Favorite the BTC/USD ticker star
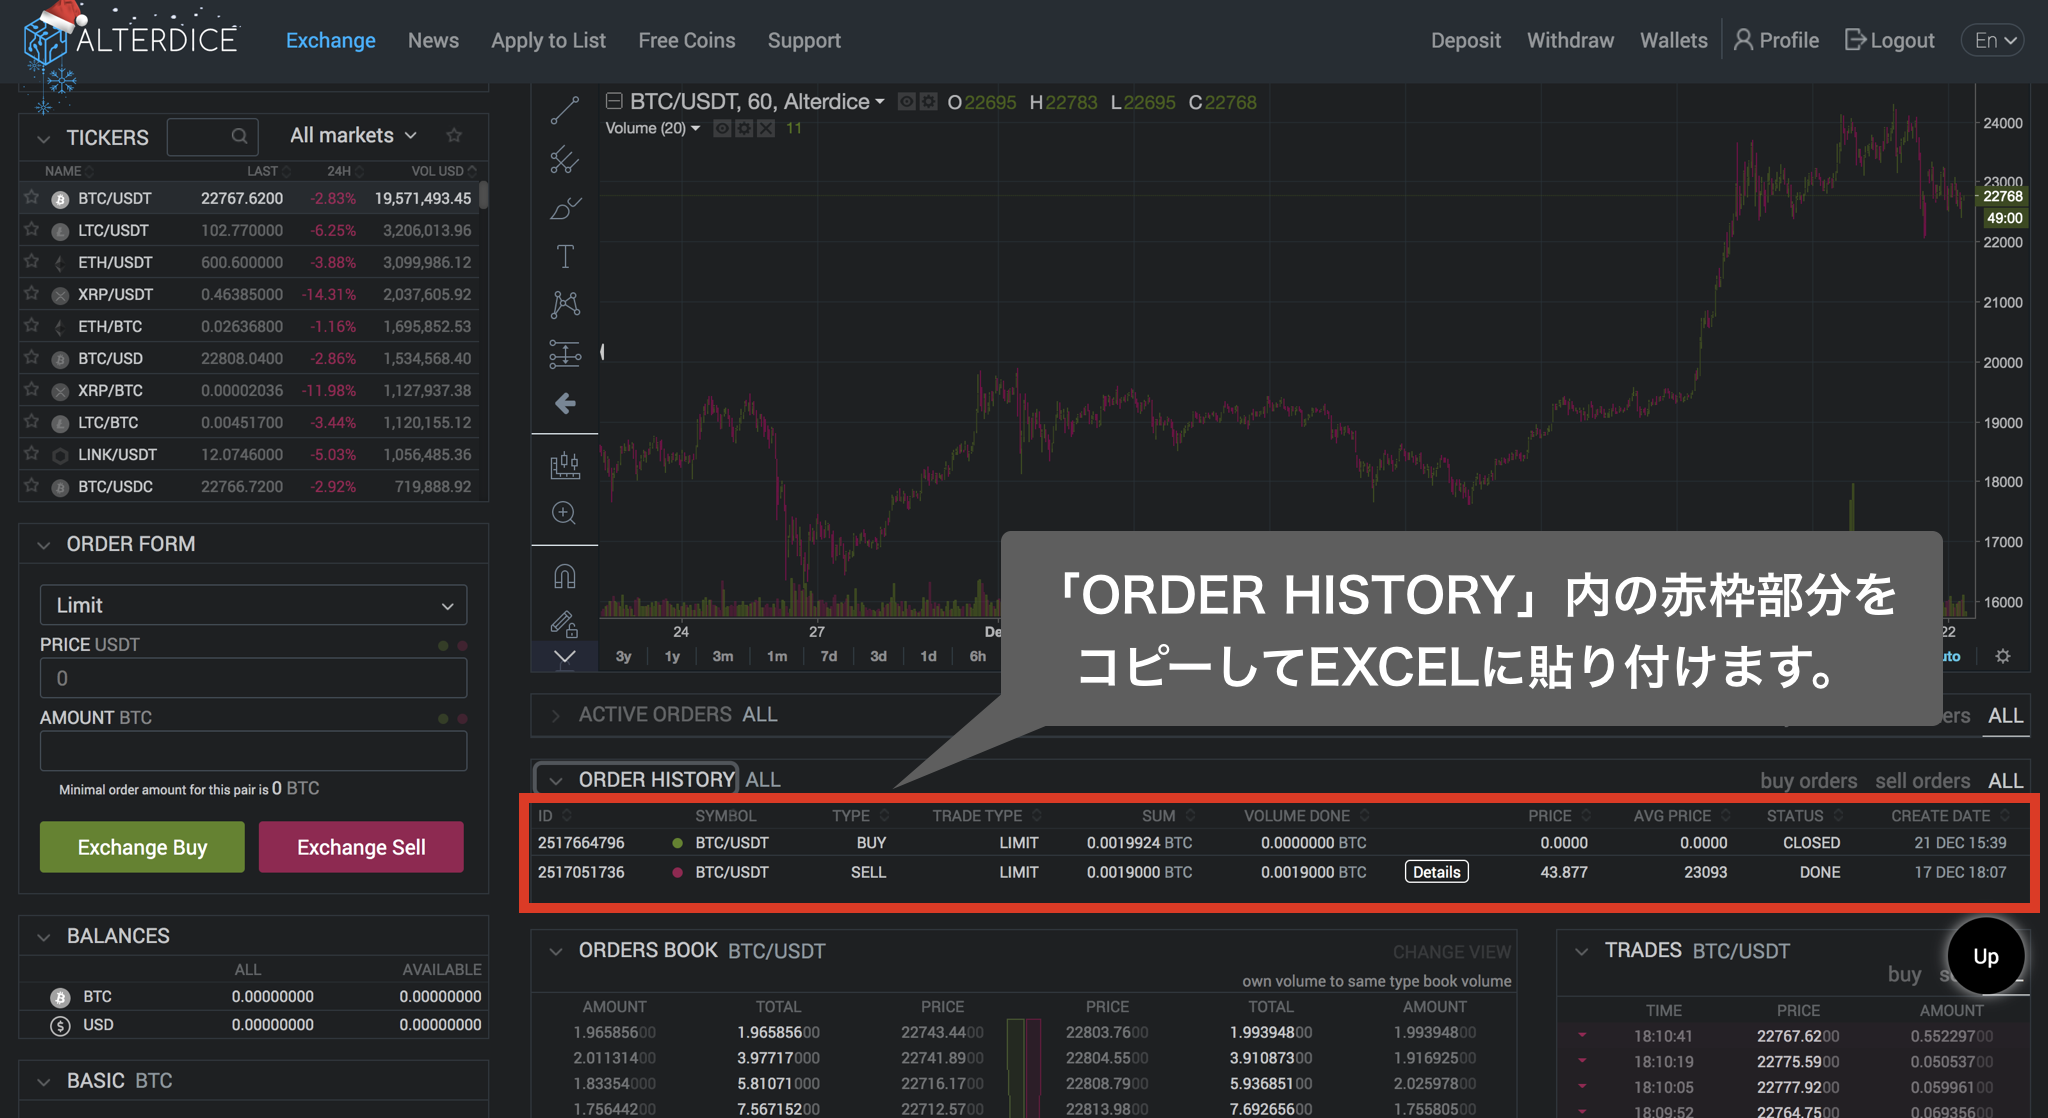This screenshot has width=2048, height=1118. (32, 357)
